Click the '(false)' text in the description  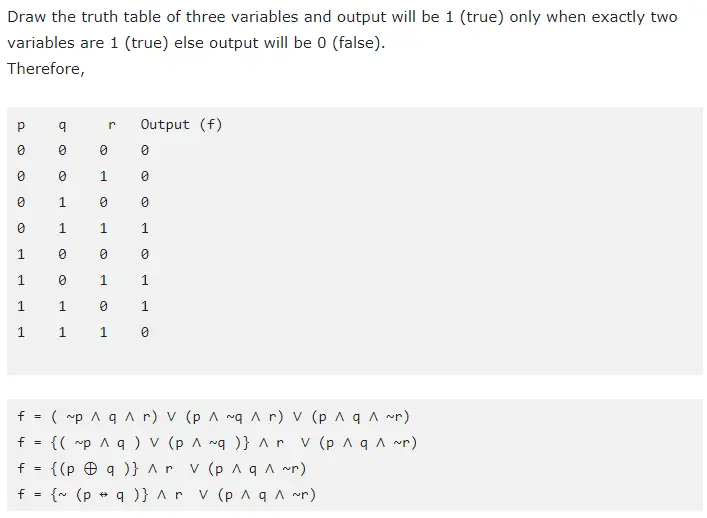click(354, 45)
